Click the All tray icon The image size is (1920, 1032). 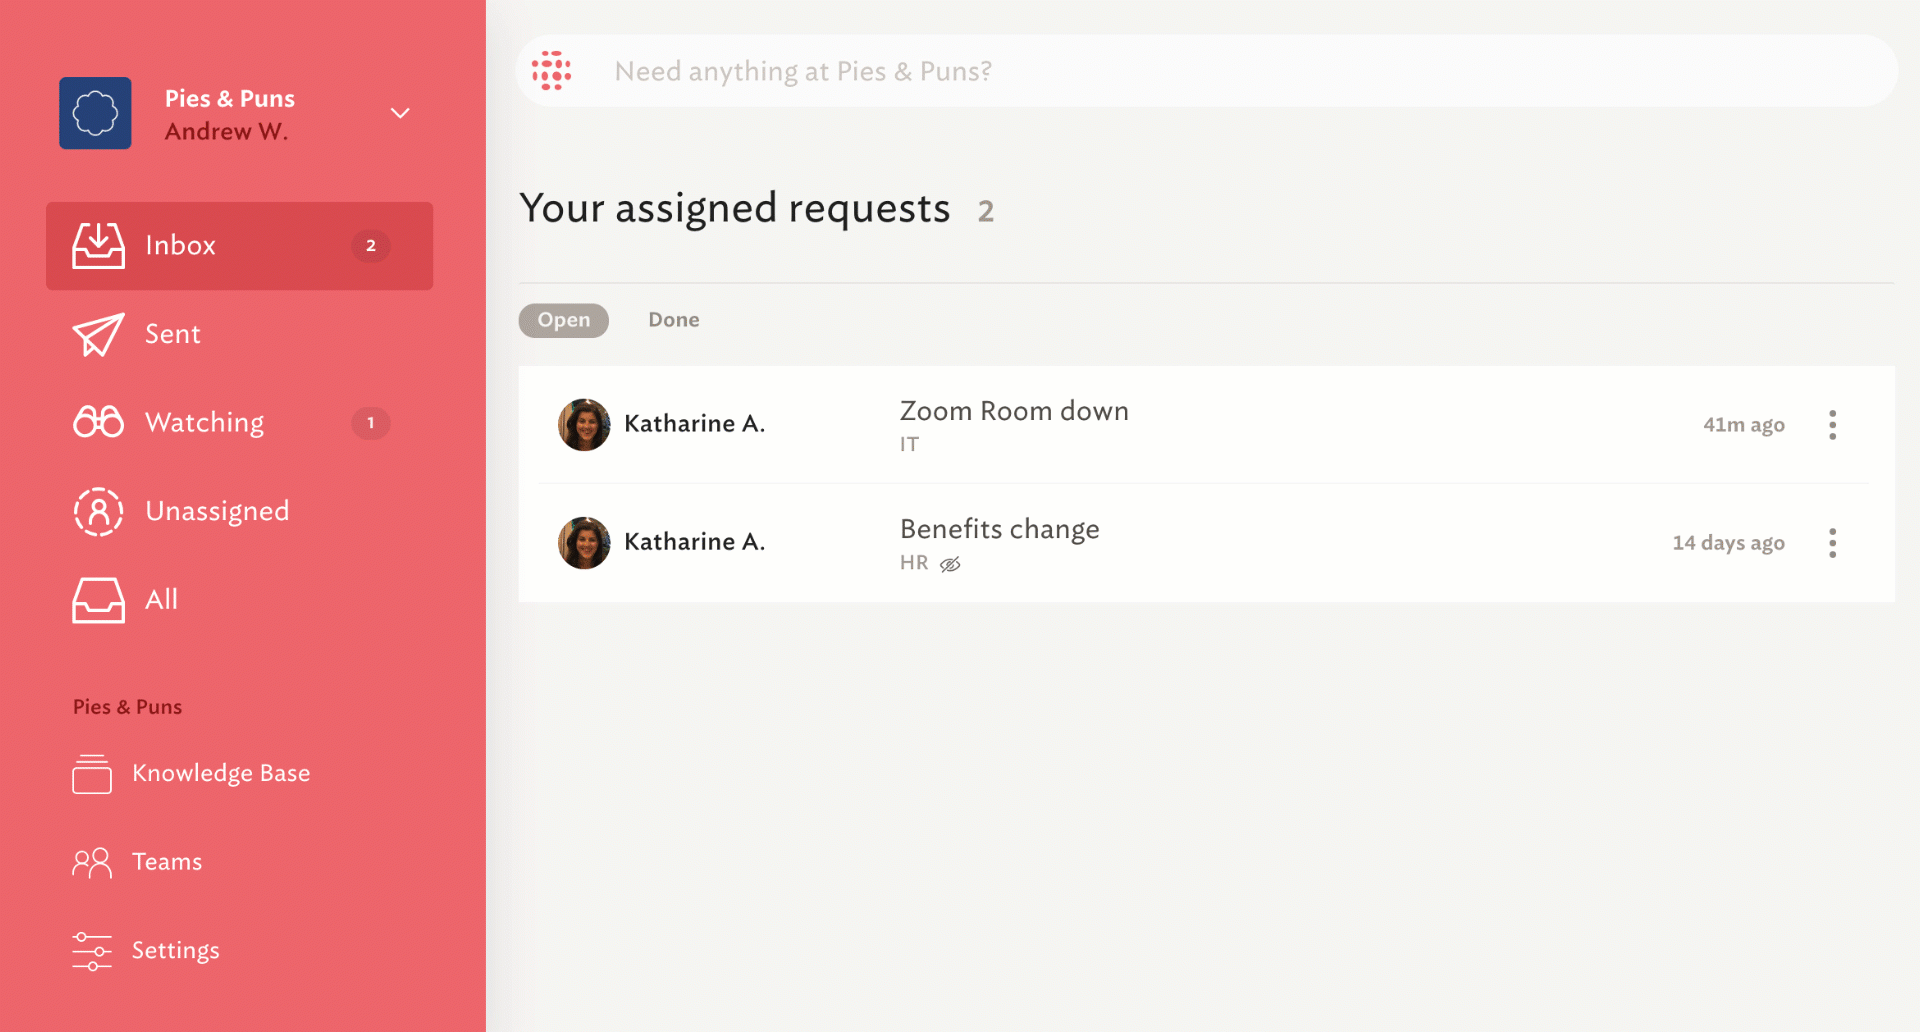(x=98, y=600)
